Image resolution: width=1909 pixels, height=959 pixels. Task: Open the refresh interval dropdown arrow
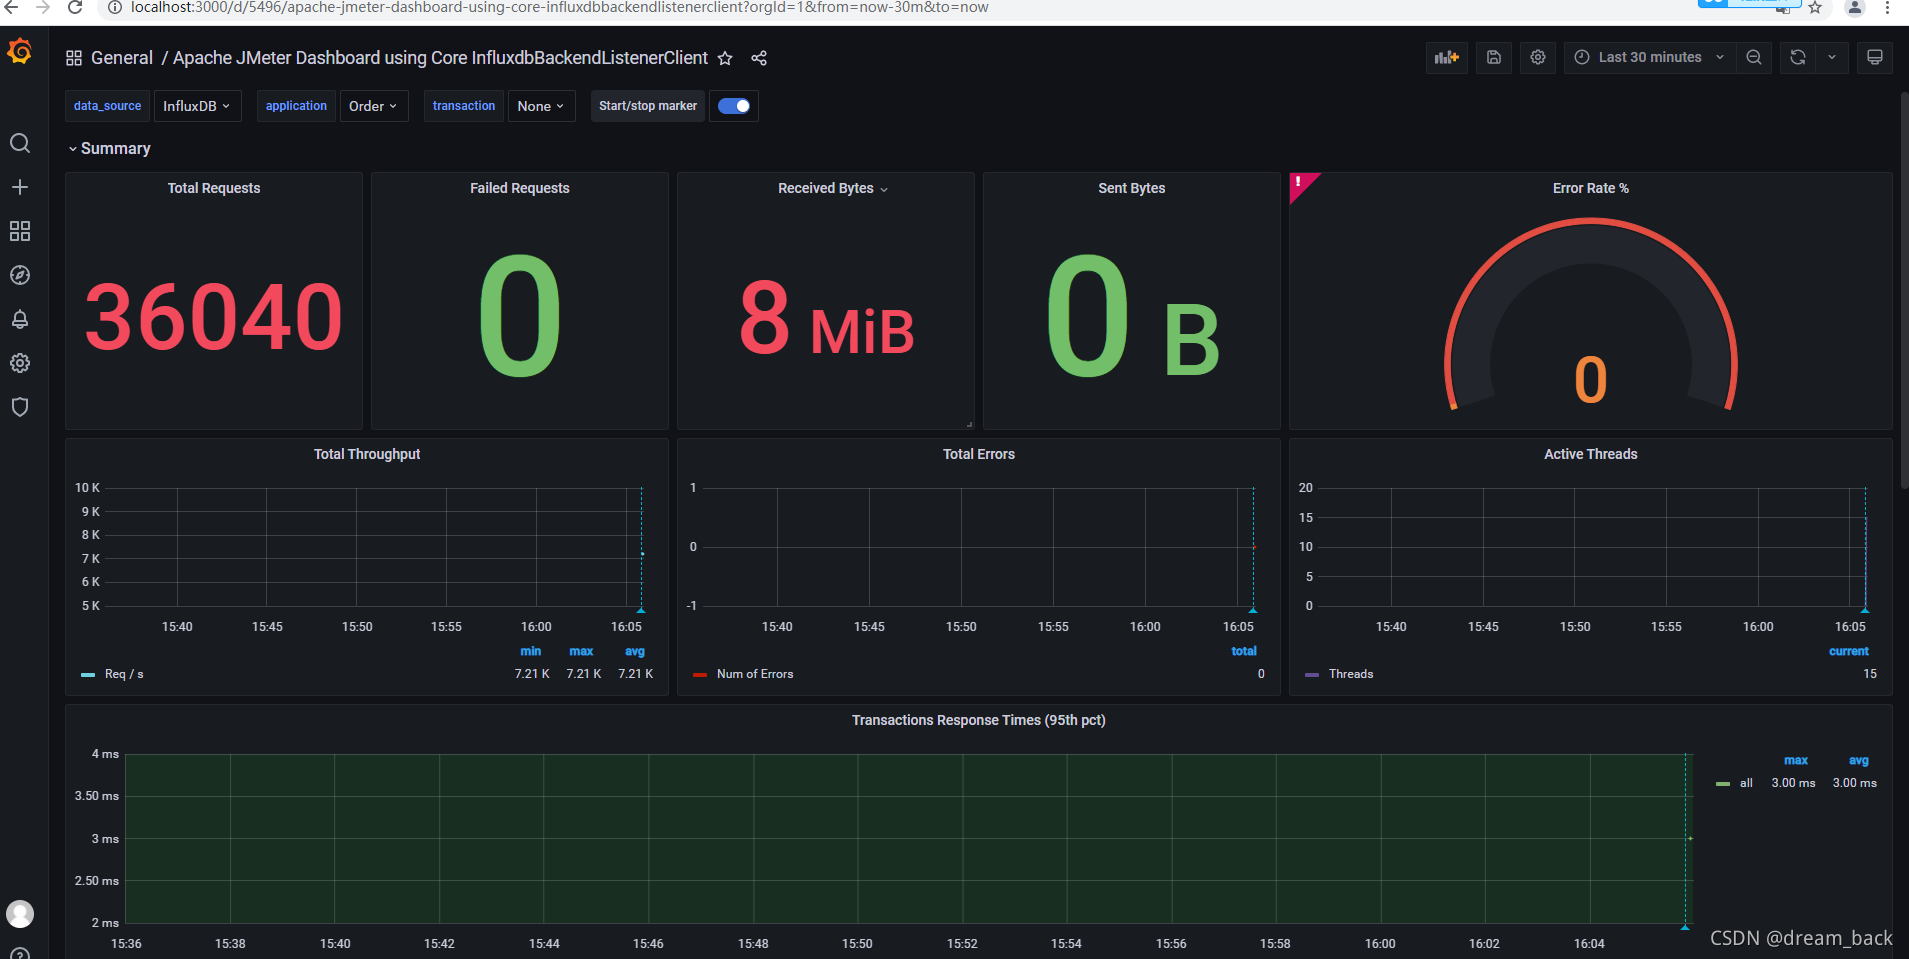[x=1832, y=57]
